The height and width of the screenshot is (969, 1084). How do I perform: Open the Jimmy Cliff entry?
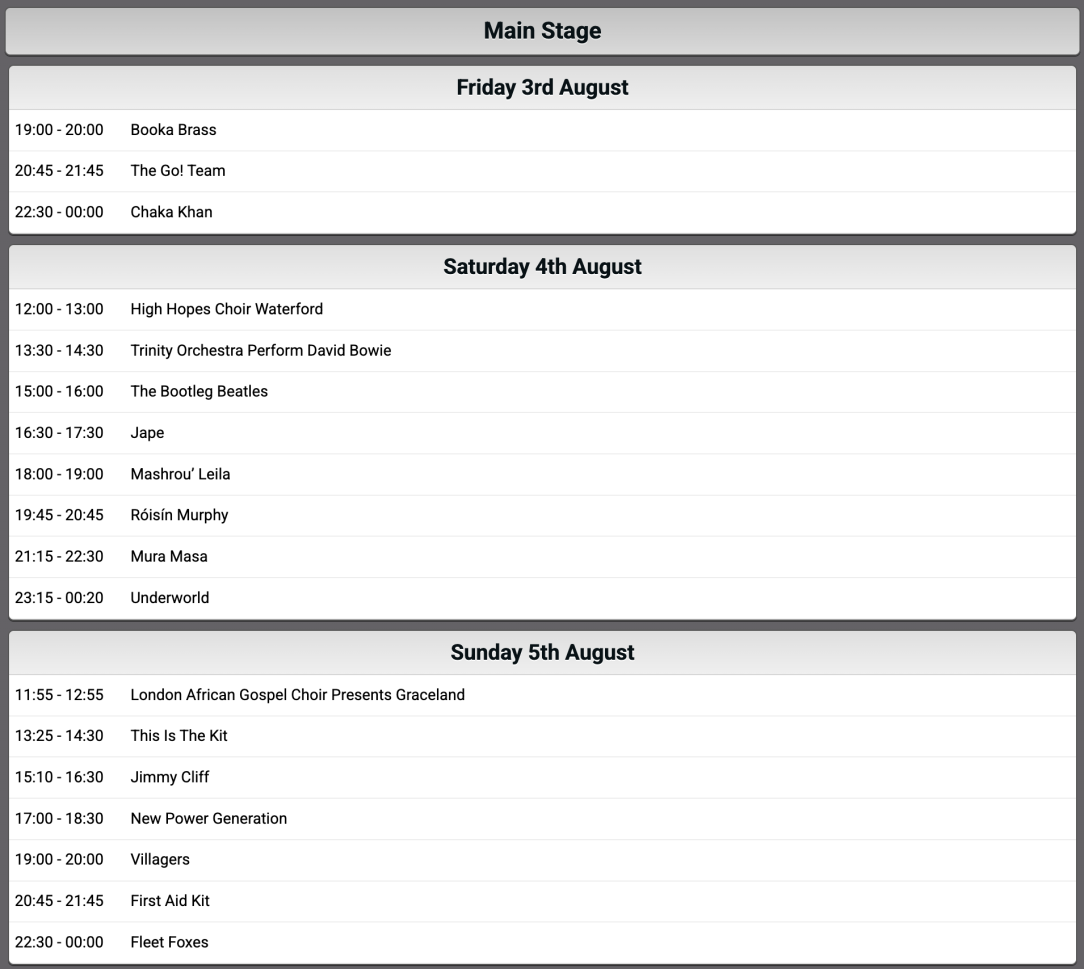click(x=542, y=777)
